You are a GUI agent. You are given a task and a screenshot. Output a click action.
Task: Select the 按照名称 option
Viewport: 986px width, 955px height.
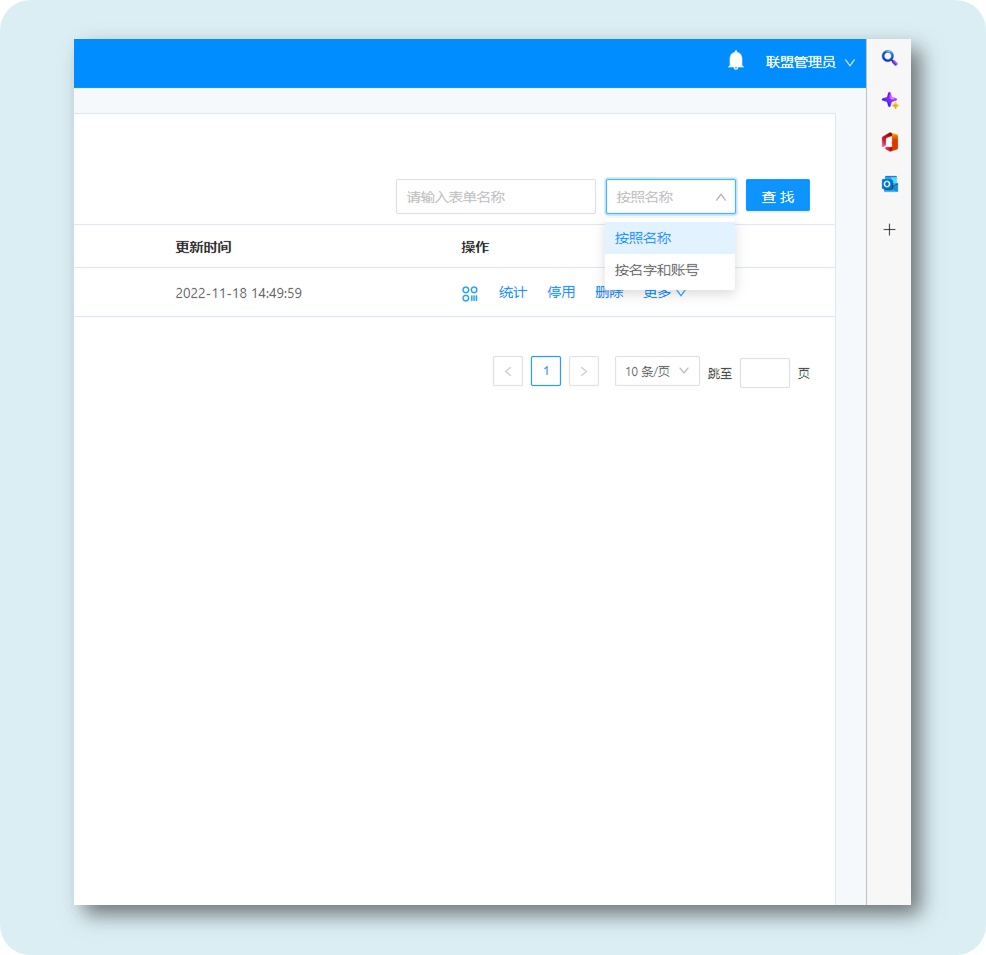click(670, 238)
